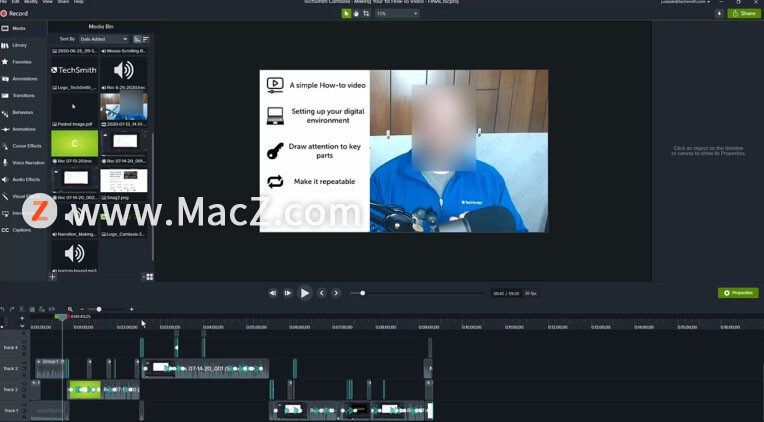Click the green Share button
764x422 pixels.
(x=744, y=14)
